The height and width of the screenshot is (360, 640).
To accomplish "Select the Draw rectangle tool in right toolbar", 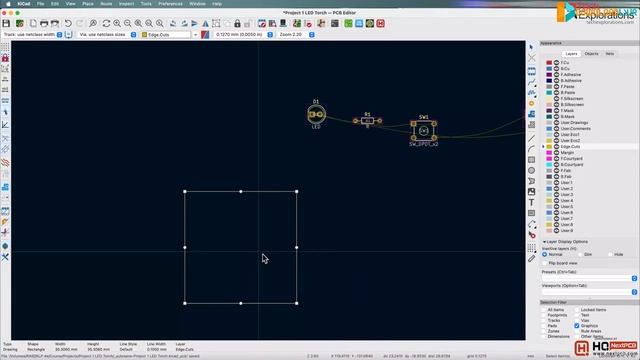I will point(531,160).
